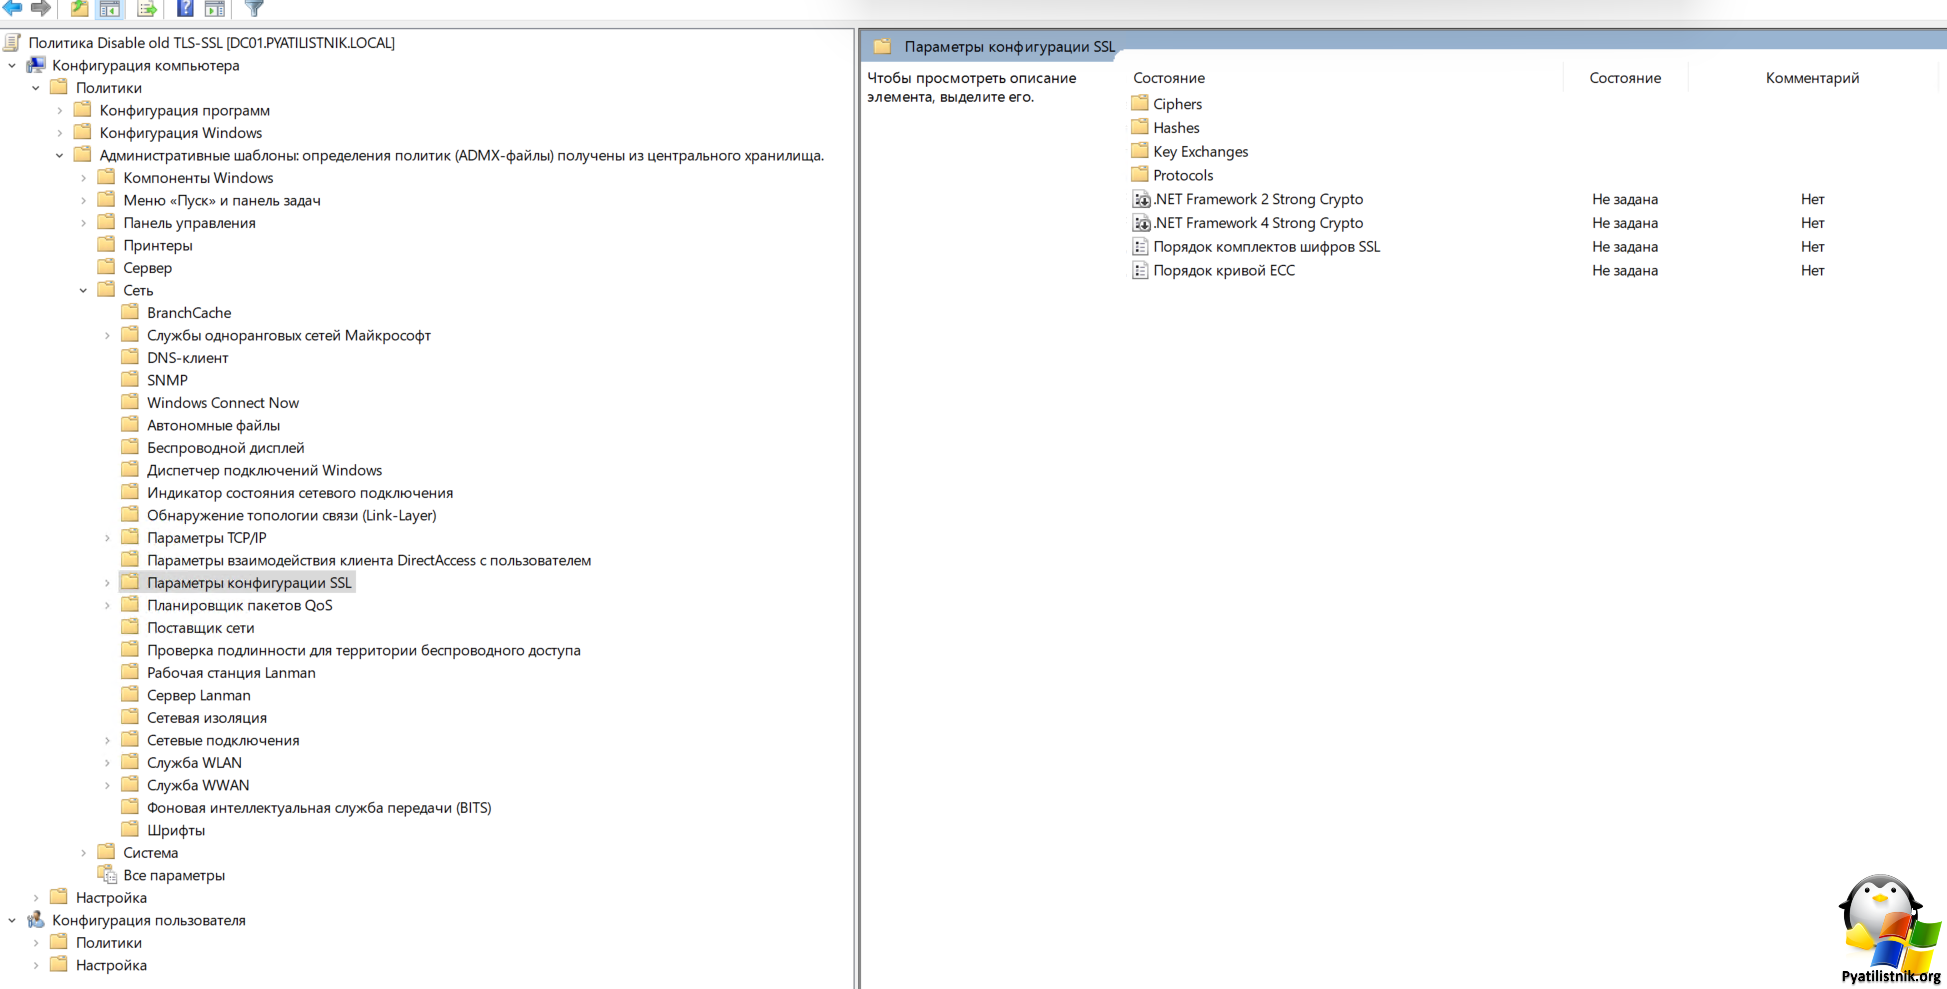Collapse Конфигурация компьютера root node
The height and width of the screenshot is (989, 1947).
point(12,66)
